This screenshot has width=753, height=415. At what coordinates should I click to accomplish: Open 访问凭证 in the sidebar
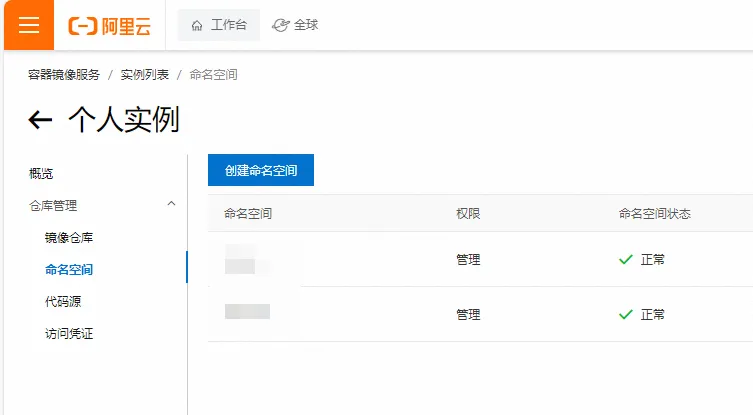[x=69, y=333]
